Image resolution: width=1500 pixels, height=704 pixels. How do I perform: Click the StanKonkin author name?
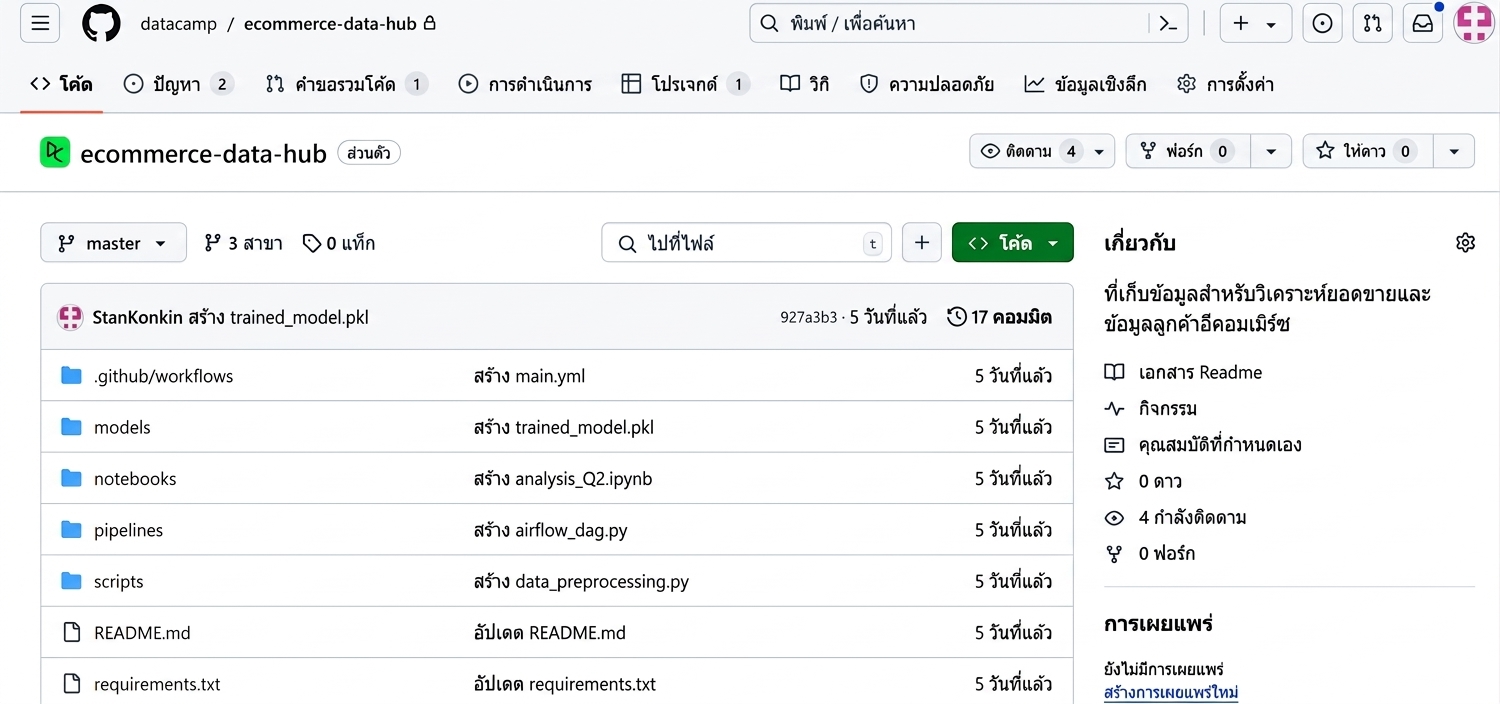click(137, 317)
